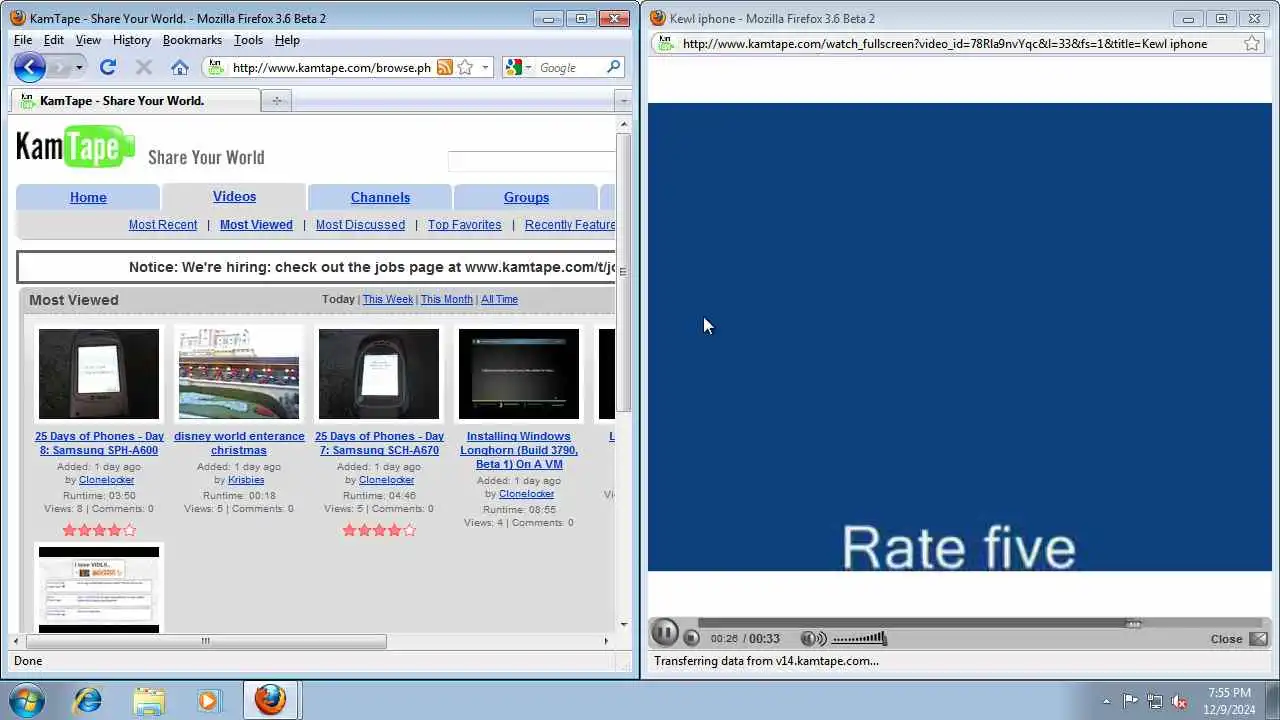Click the video seek progress bar
This screenshot has height=720, width=1280.
tap(980, 623)
